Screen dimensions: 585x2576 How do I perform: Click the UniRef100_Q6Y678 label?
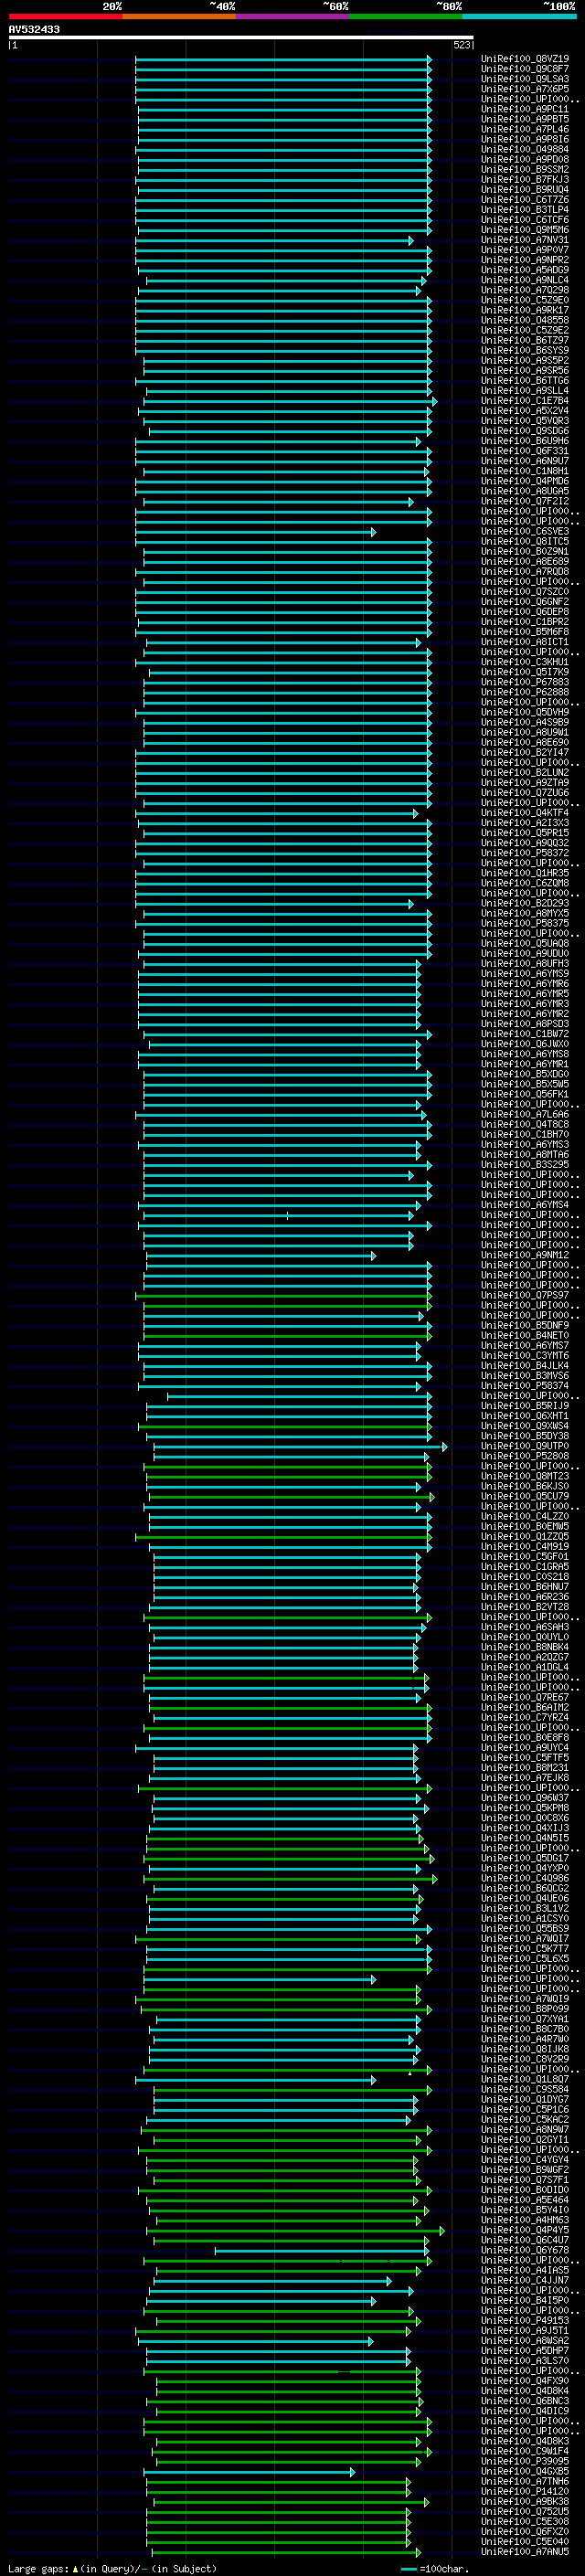tap(525, 2250)
